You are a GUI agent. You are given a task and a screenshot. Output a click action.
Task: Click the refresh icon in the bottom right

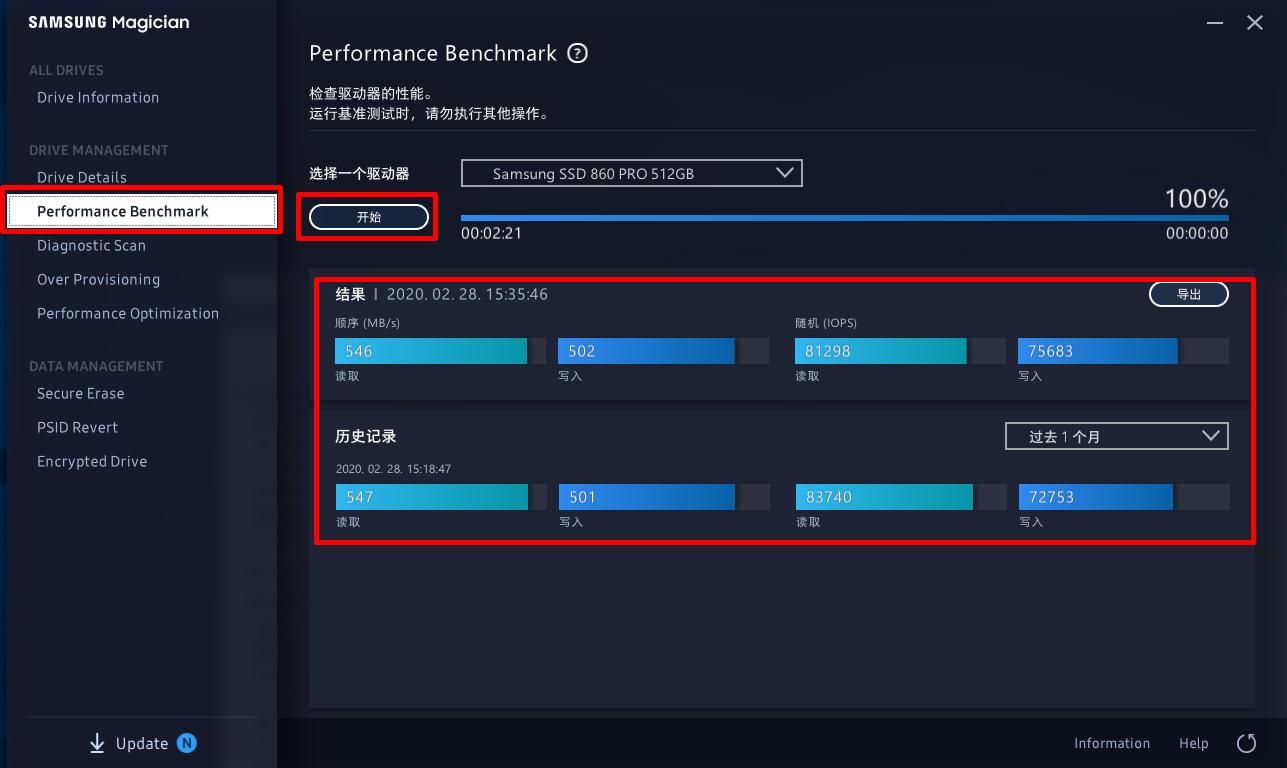coord(1246,743)
